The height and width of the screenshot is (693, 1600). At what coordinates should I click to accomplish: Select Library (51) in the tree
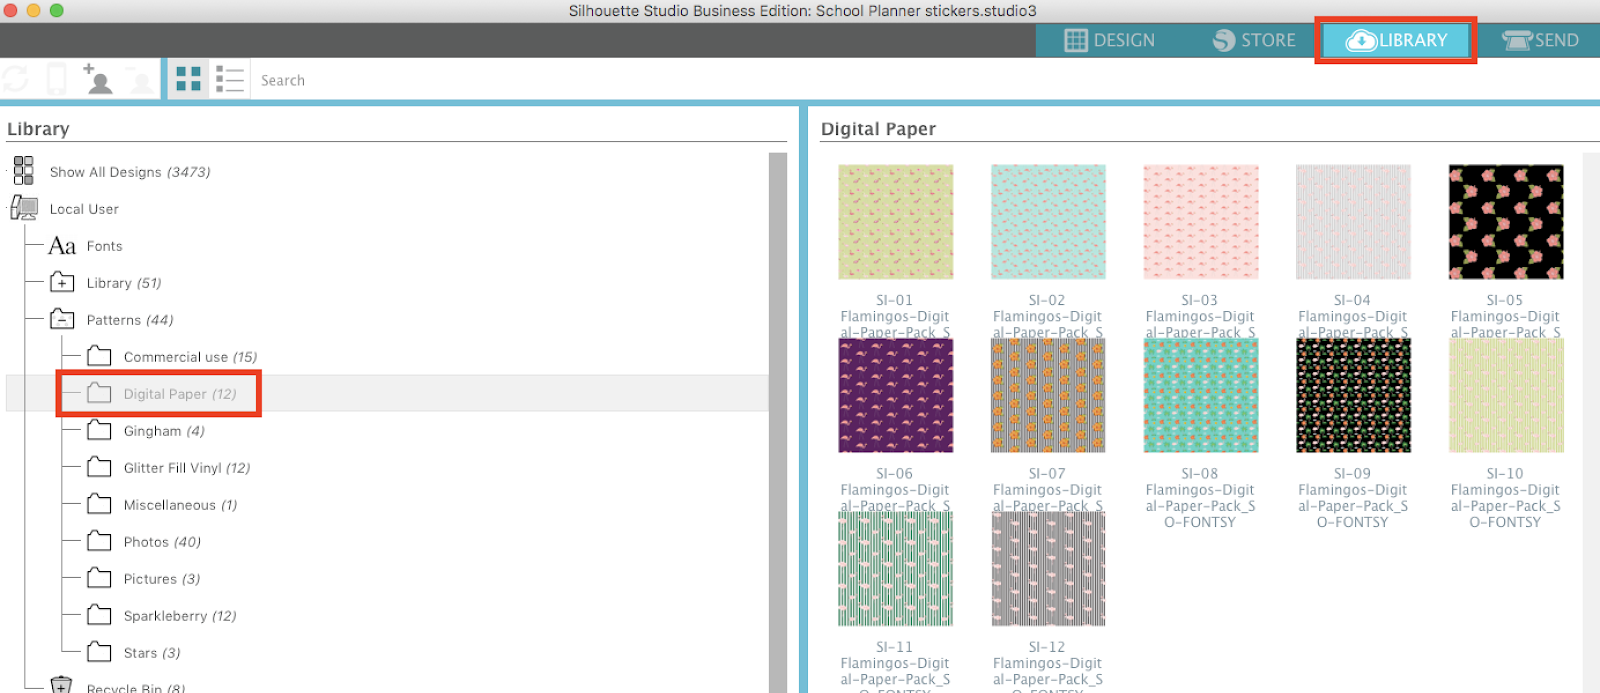[124, 283]
